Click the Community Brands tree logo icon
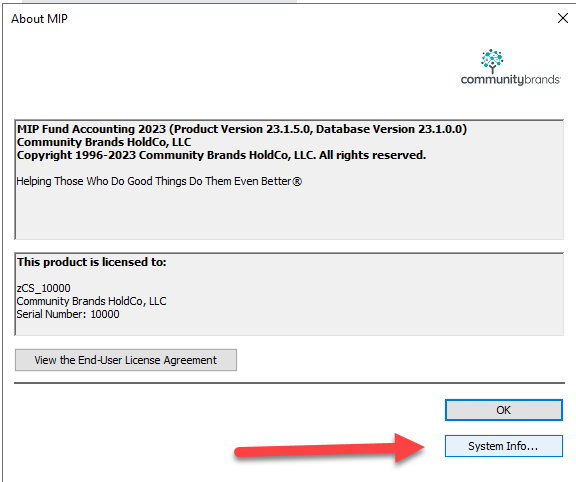The height and width of the screenshot is (482, 576). pyautogui.click(x=492, y=61)
